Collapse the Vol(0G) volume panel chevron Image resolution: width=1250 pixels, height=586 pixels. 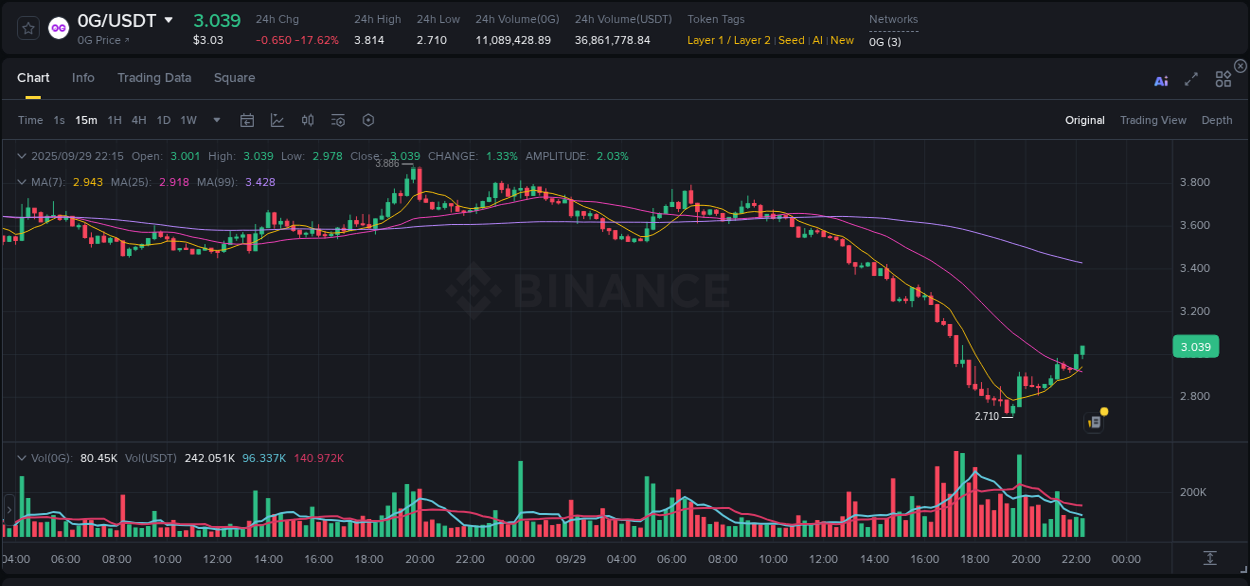coord(22,457)
